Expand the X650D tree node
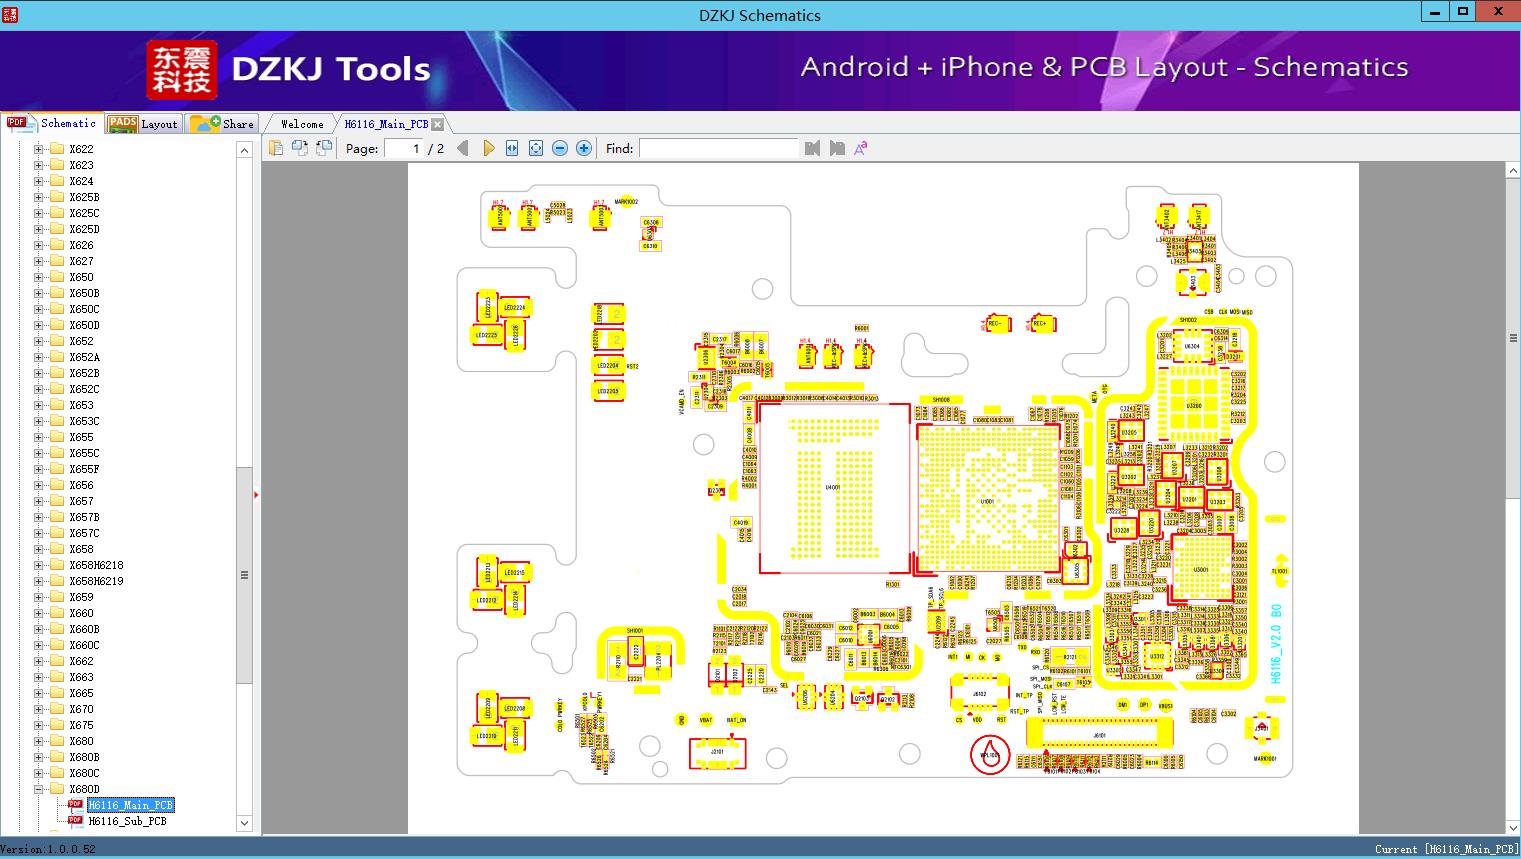The height and width of the screenshot is (859, 1521). pyautogui.click(x=38, y=325)
